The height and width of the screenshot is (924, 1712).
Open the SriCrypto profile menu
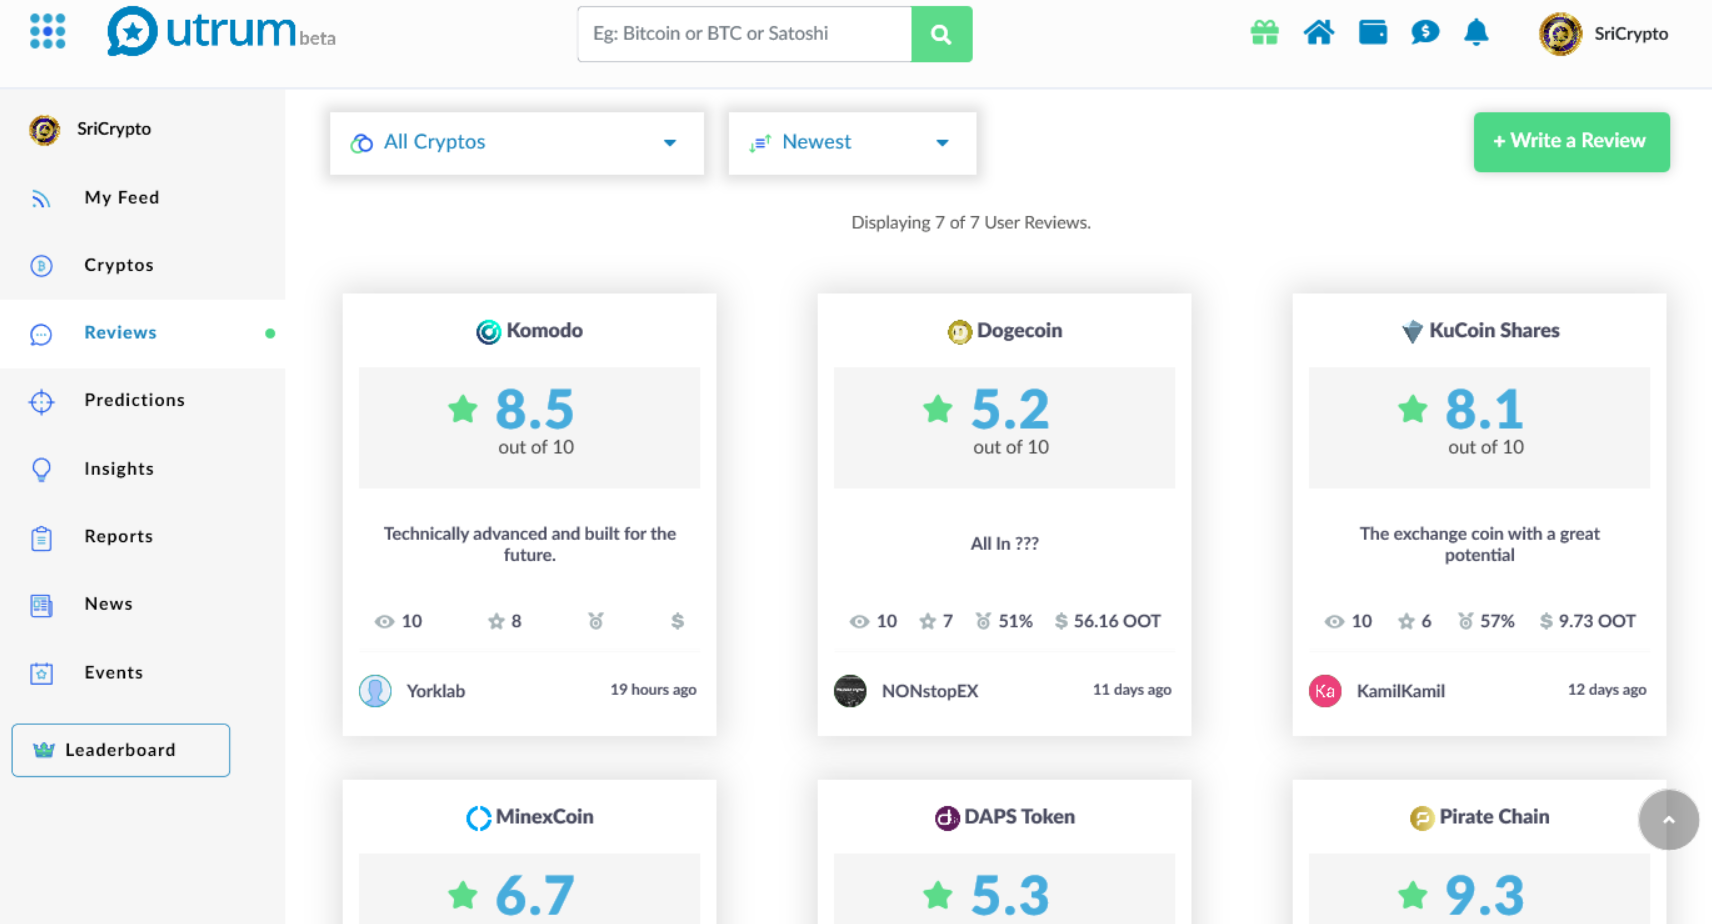tap(1603, 33)
